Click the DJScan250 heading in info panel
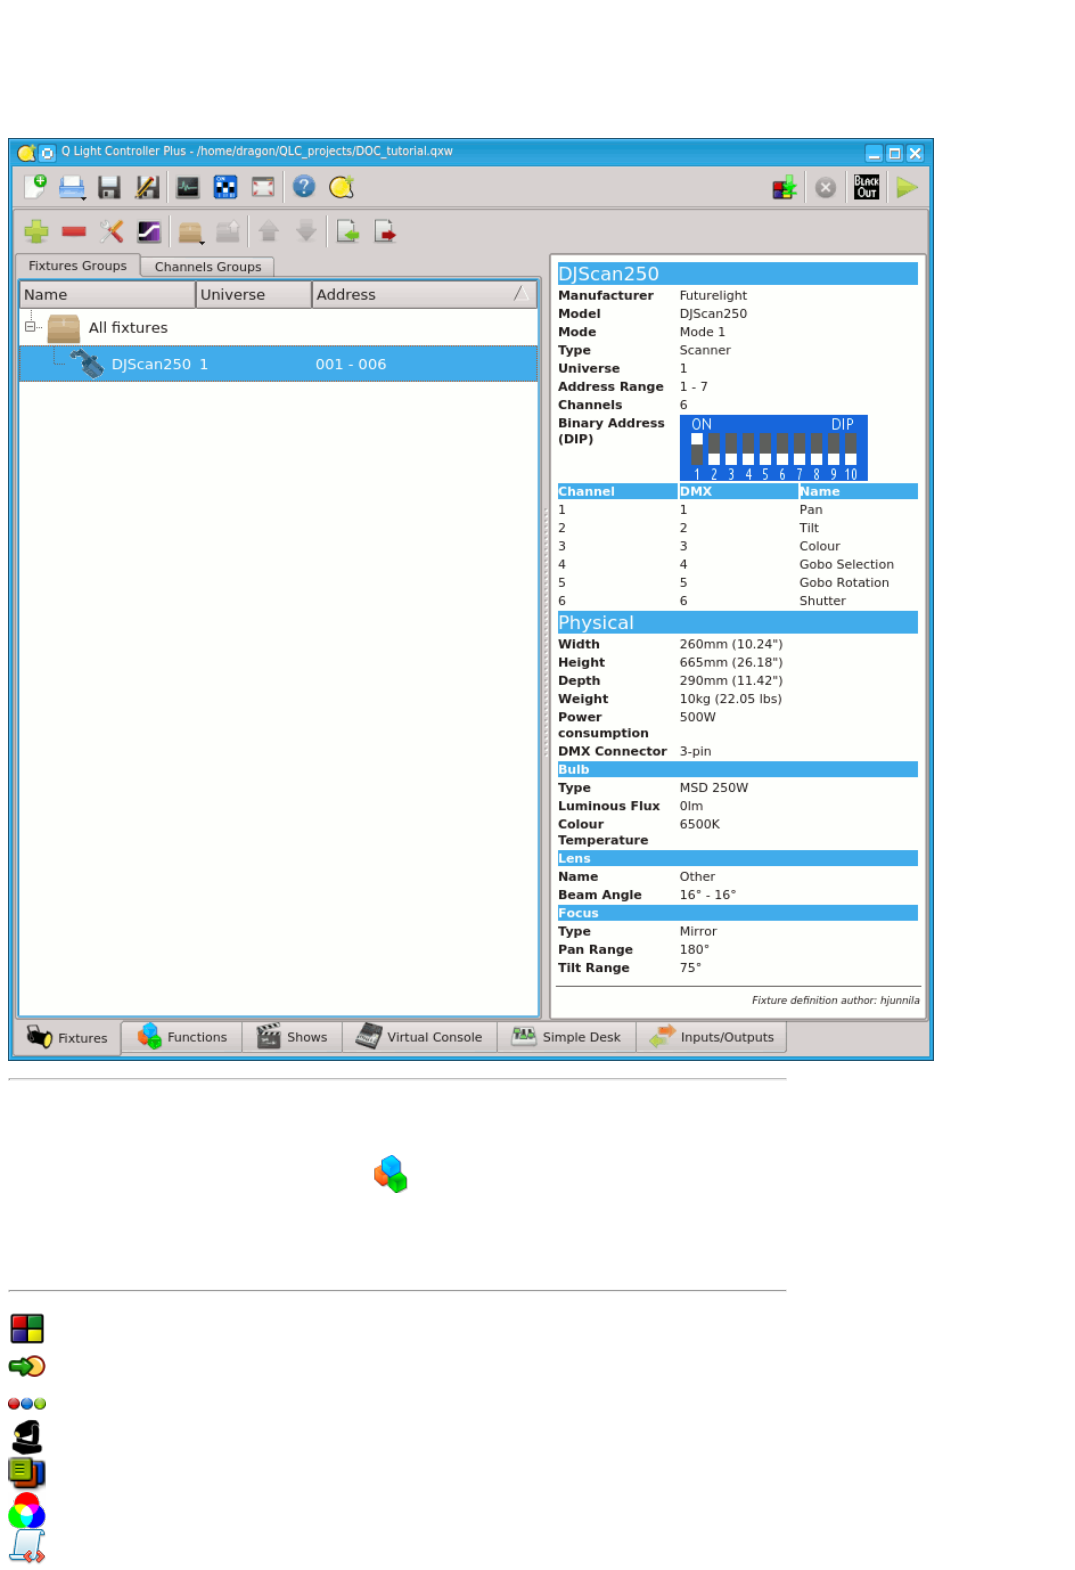 [738, 274]
